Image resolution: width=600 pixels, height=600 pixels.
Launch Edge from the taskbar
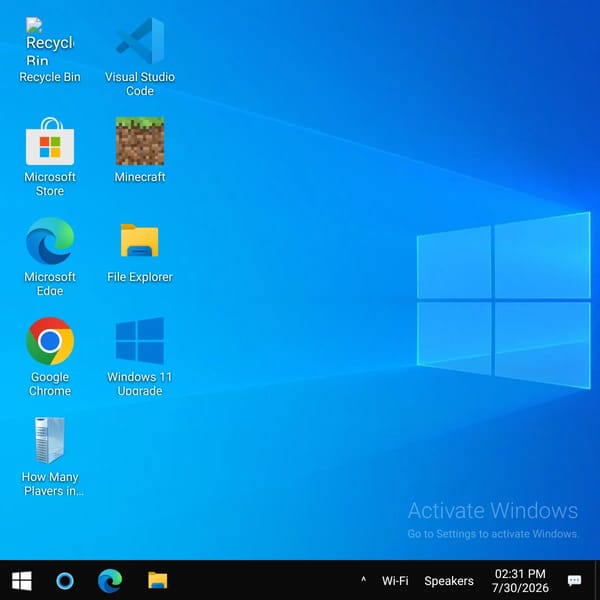110,580
